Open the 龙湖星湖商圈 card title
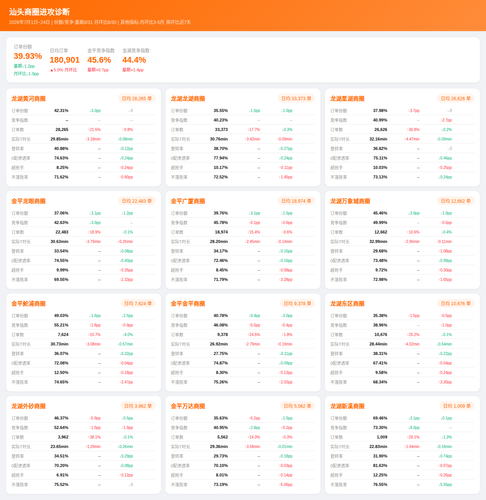The image size is (486, 500). (347, 99)
